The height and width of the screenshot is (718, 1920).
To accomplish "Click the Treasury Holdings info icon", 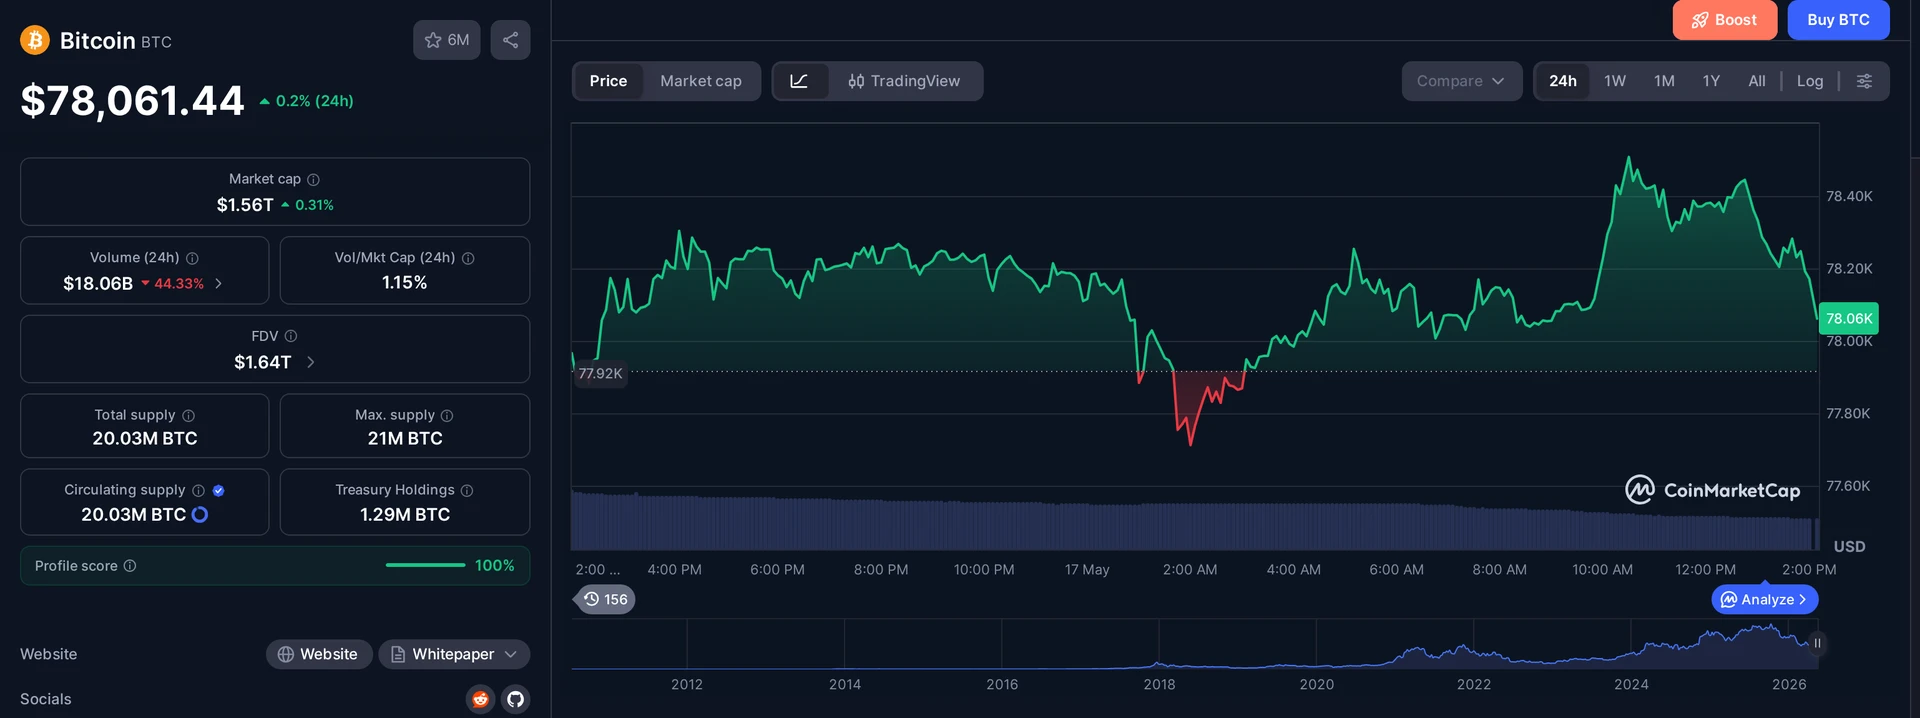I will (x=467, y=491).
